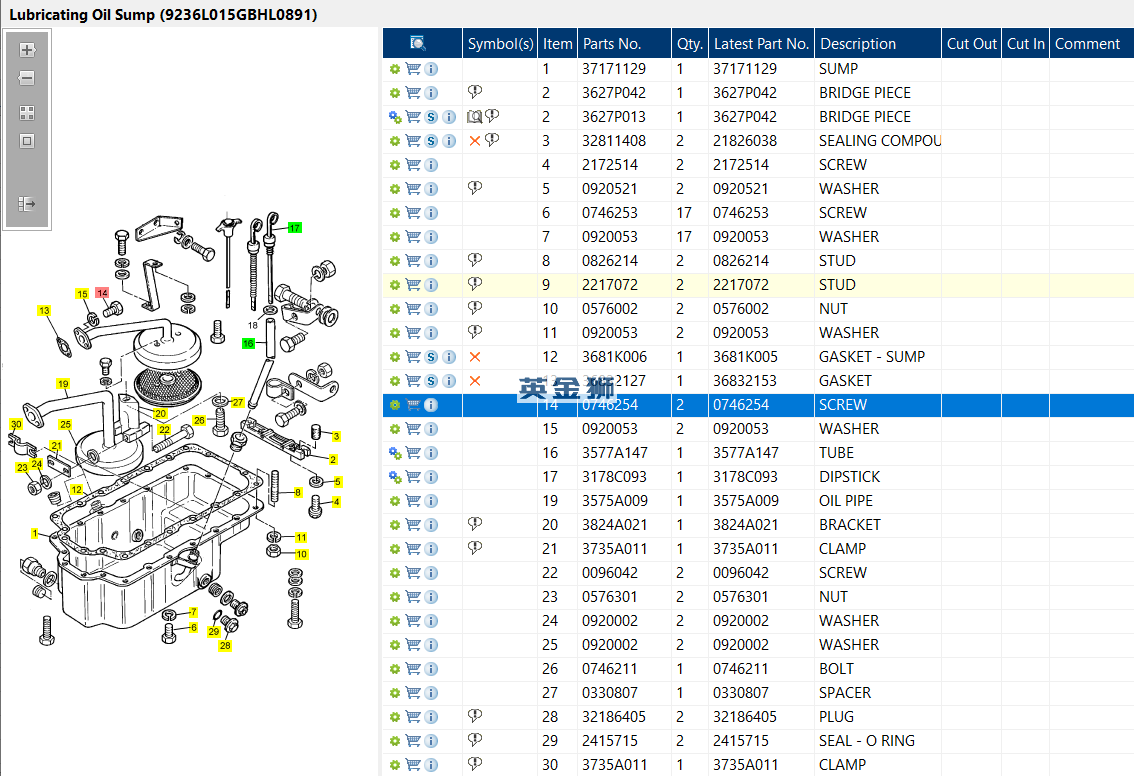The height and width of the screenshot is (776, 1134).
Task: Add NUT 0576301 to cart
Action: point(413,597)
